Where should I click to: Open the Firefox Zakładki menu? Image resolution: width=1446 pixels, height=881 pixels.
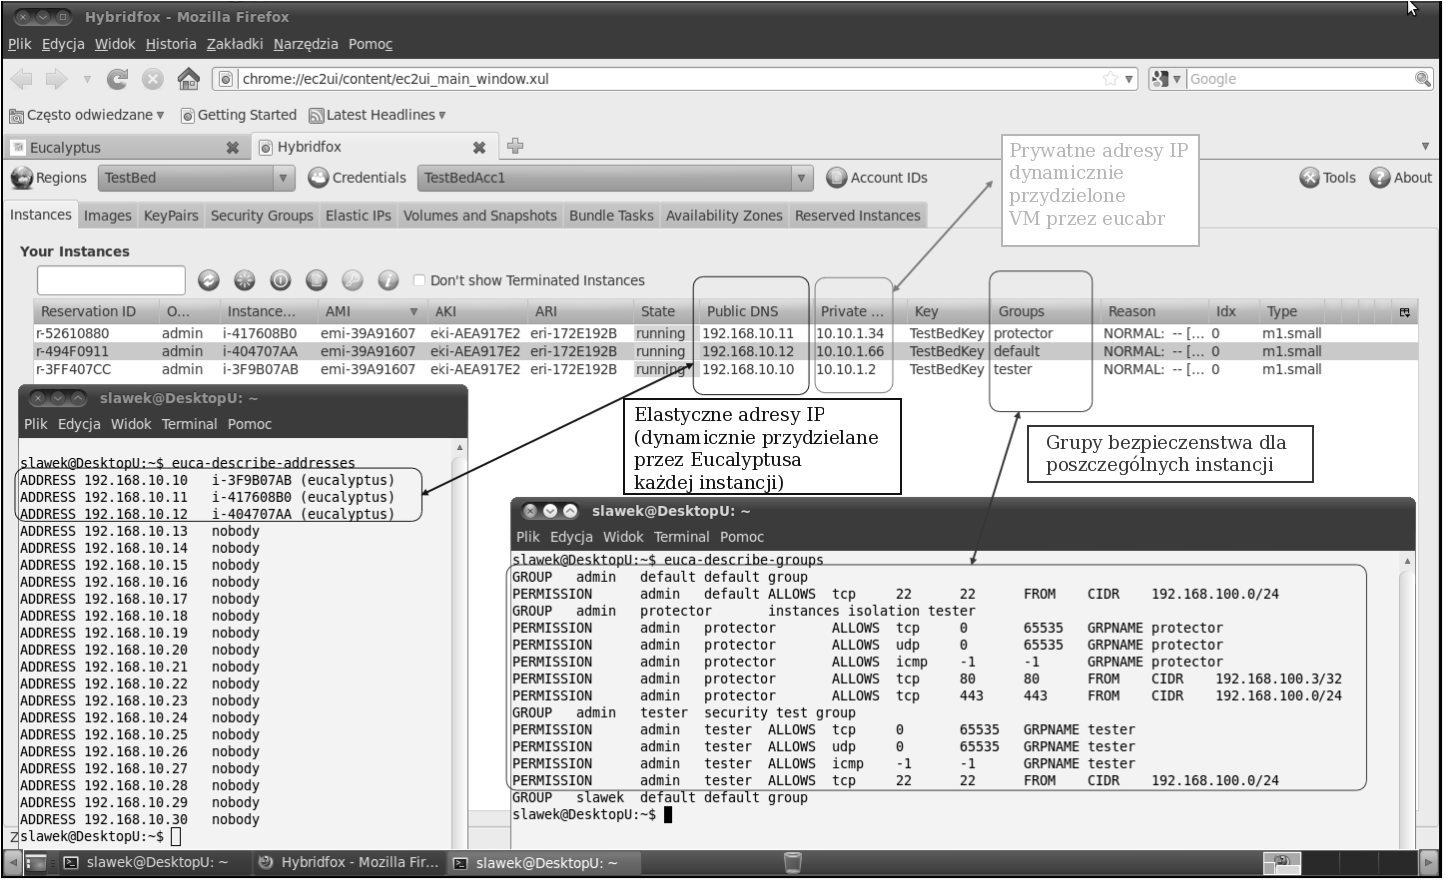click(234, 44)
